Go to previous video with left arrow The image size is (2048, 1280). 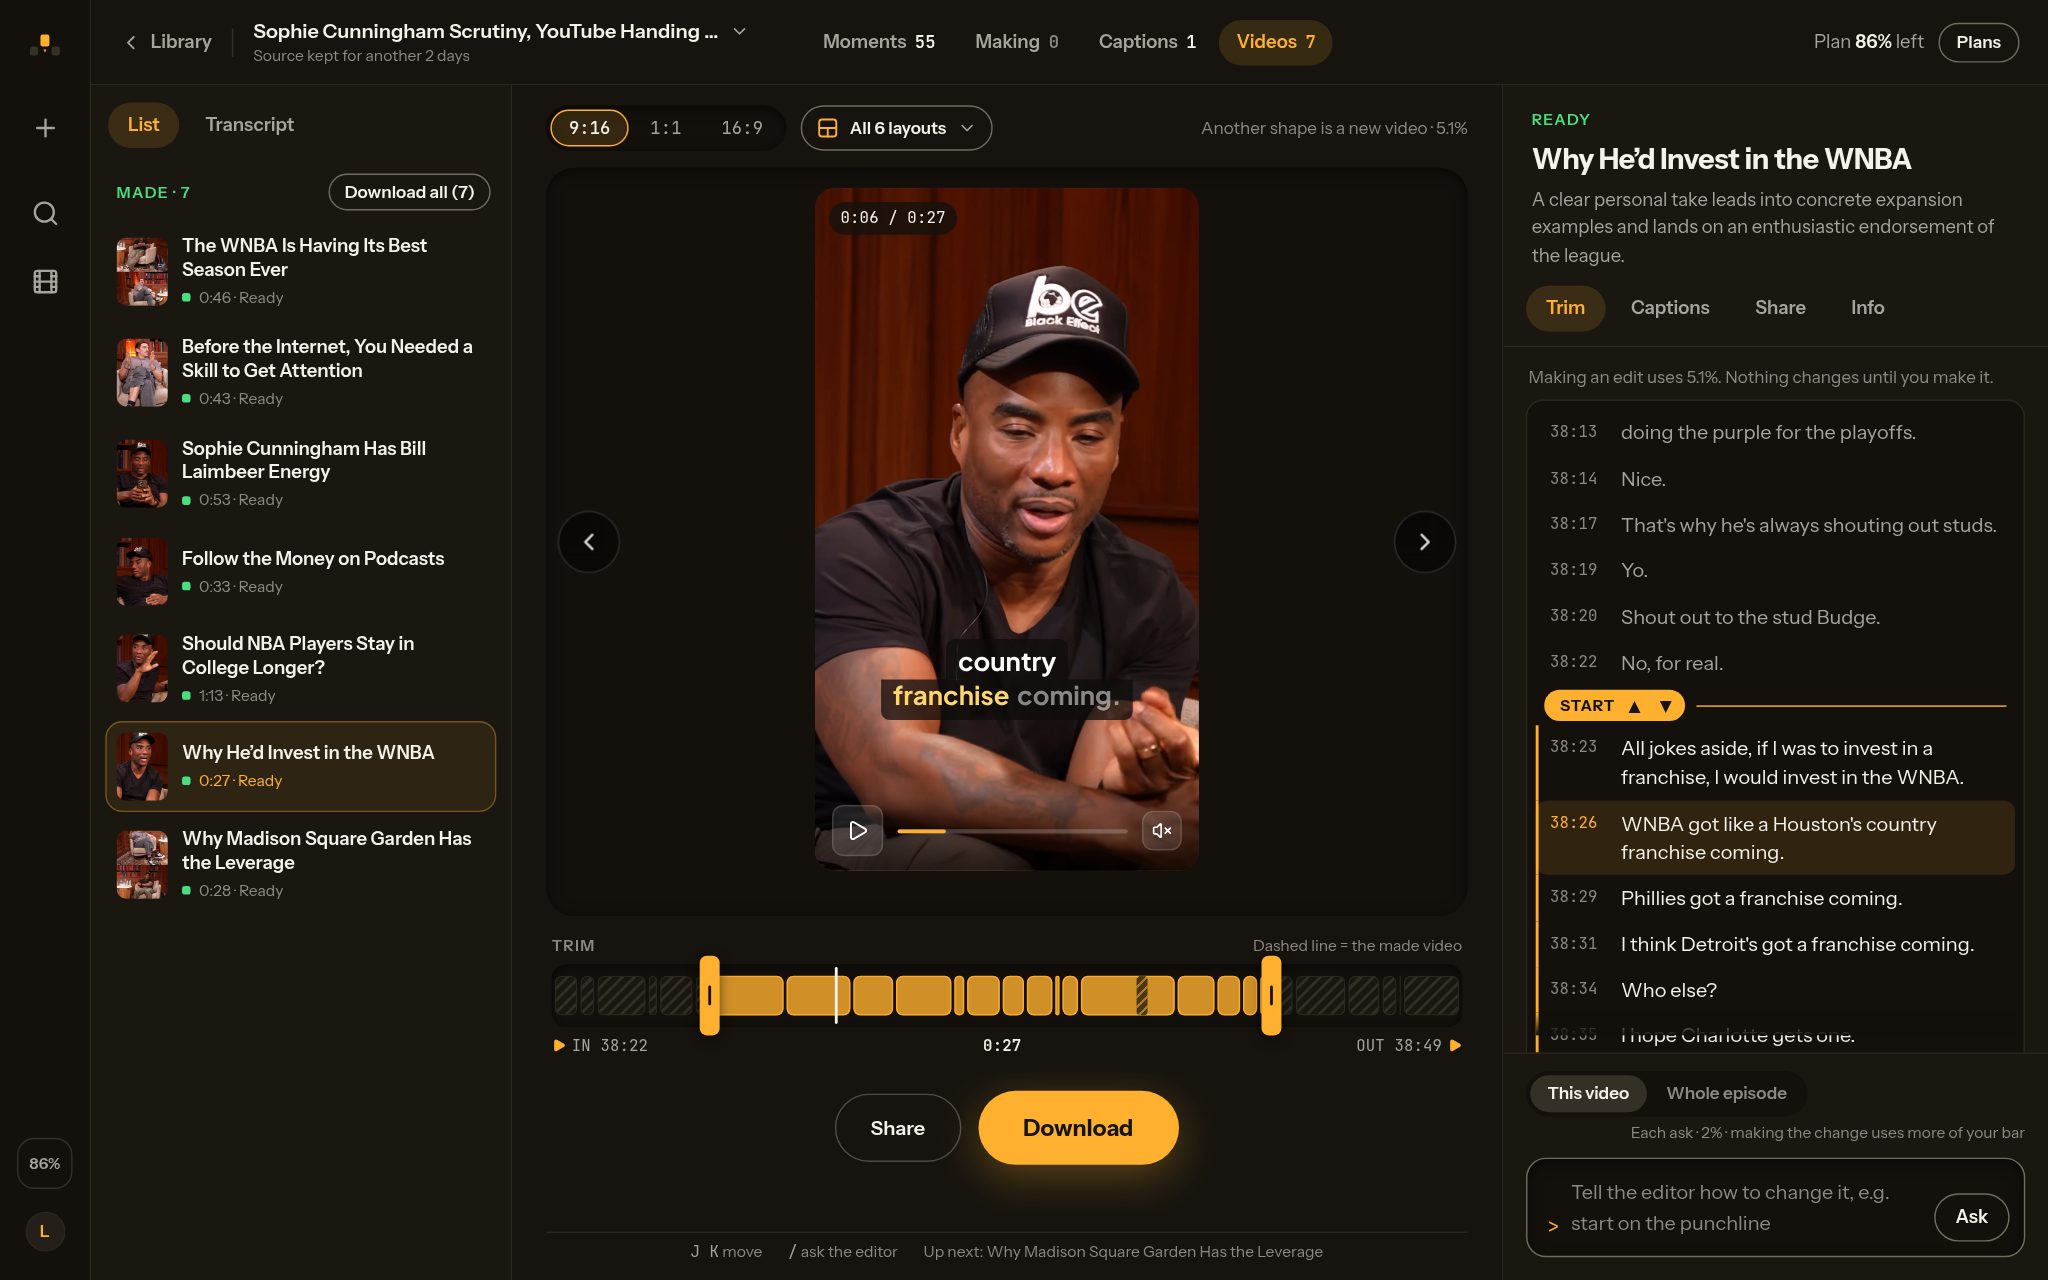pyautogui.click(x=589, y=542)
